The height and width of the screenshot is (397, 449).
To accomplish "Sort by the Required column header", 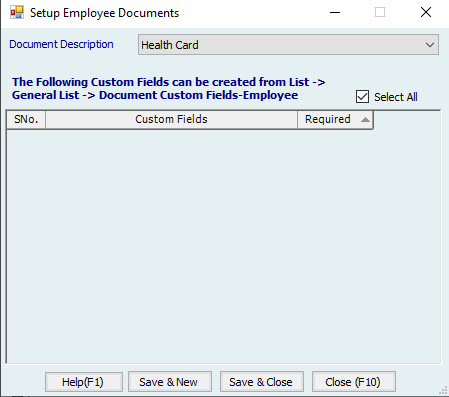I will [335, 120].
